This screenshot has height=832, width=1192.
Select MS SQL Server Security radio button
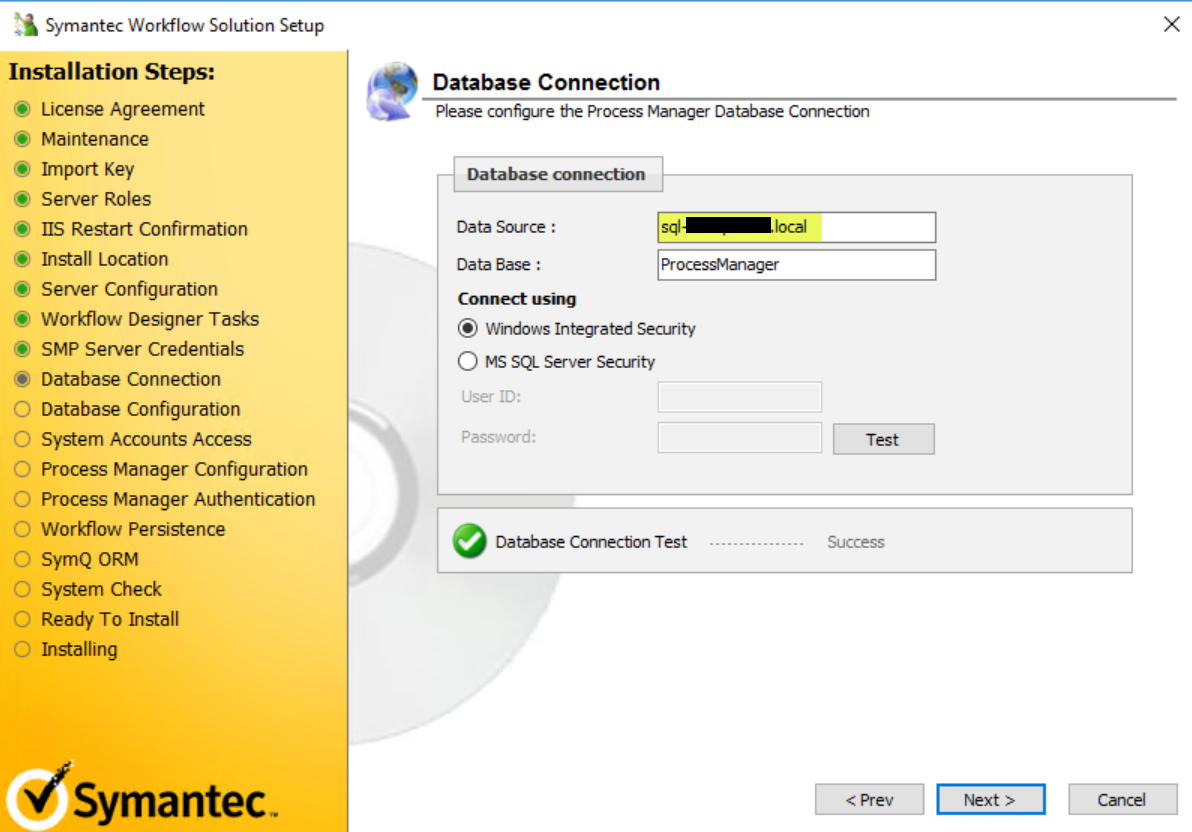[468, 361]
